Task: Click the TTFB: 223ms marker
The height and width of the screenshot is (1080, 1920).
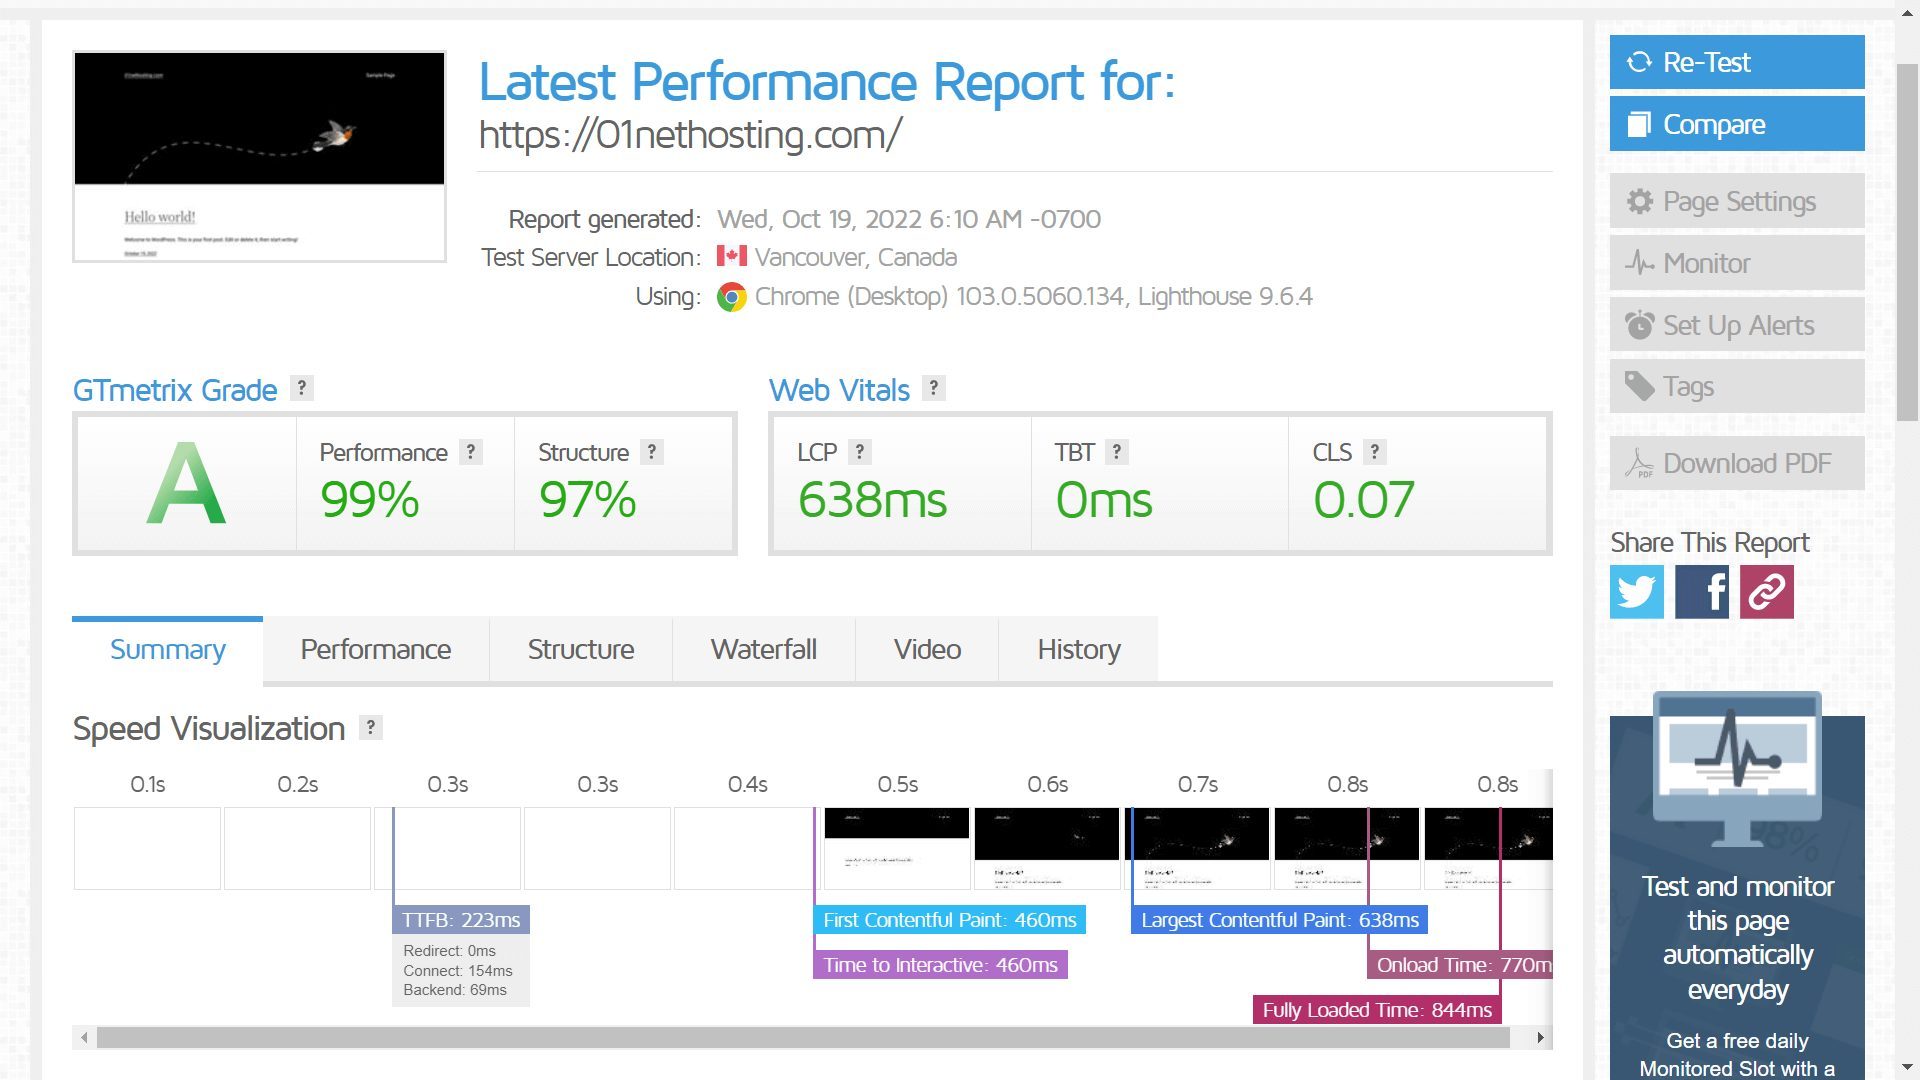Action: tap(461, 920)
